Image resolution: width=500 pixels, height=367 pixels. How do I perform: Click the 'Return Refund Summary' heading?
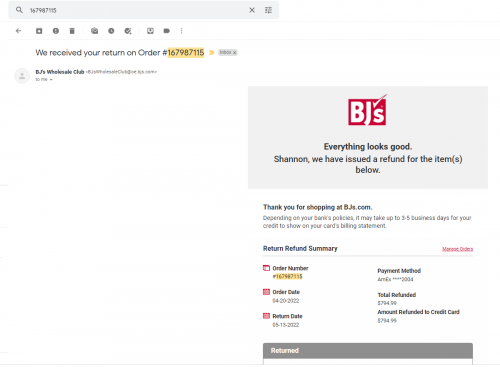tap(300, 248)
